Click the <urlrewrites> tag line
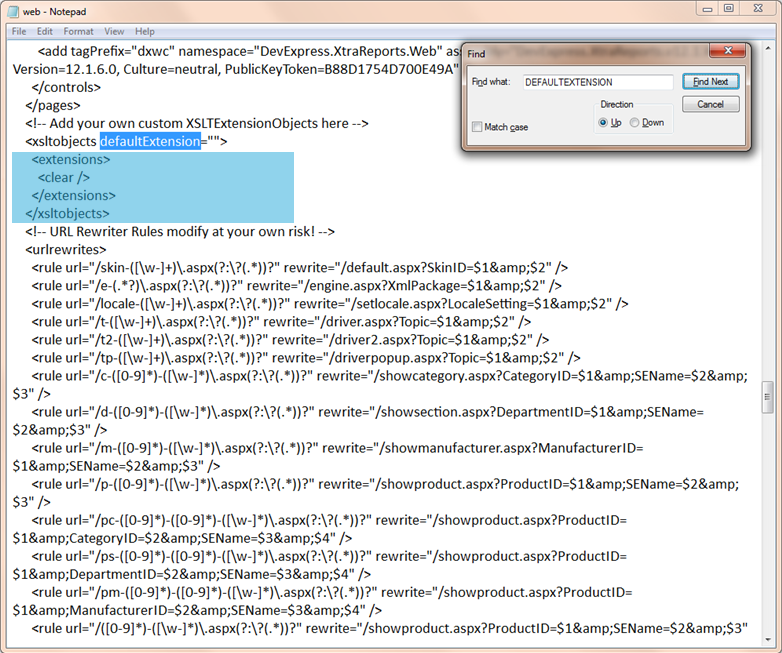Image resolution: width=782 pixels, height=653 pixels. tap(66, 249)
